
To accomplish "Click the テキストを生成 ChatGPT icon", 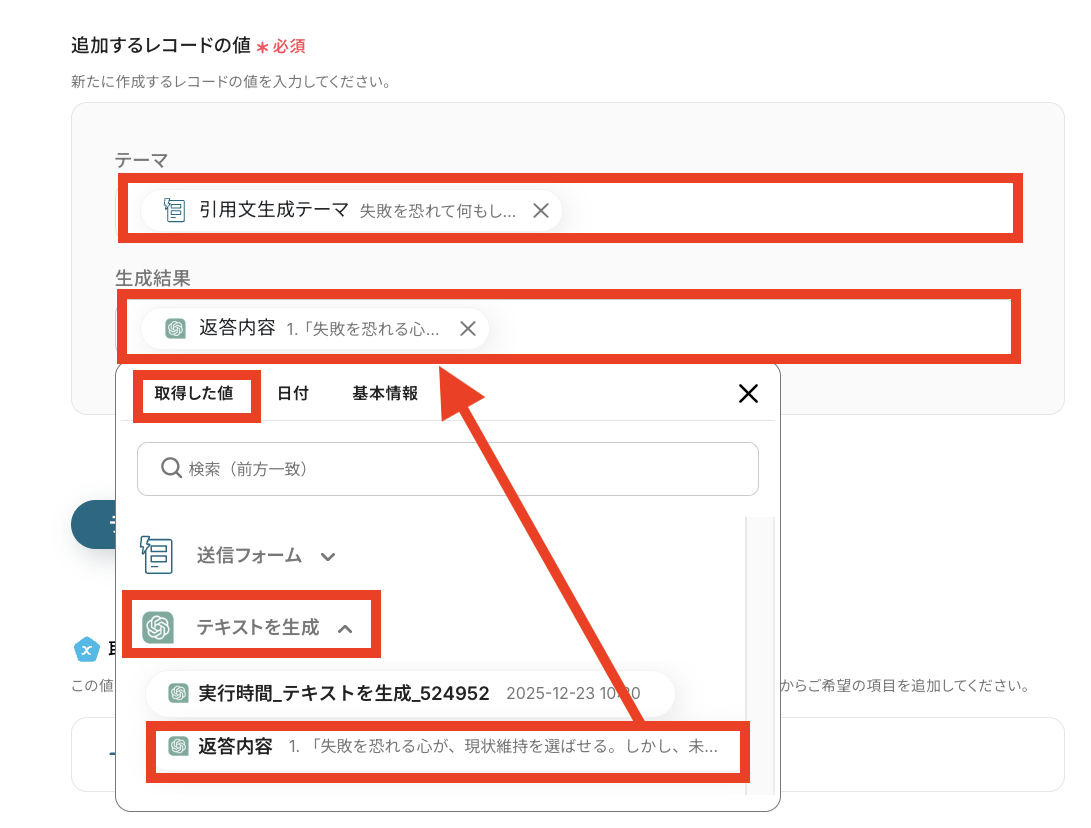I will coord(158,628).
